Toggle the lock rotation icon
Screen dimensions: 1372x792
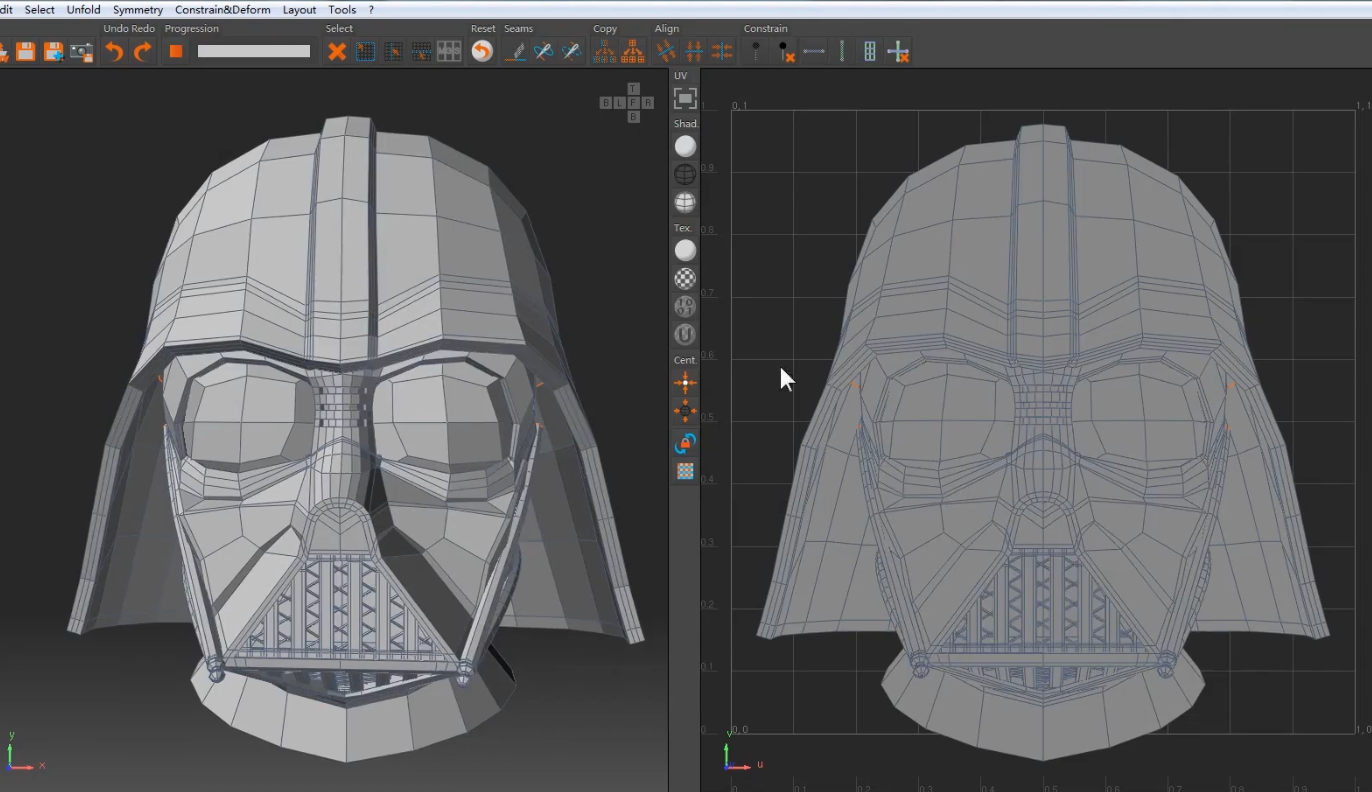pos(685,443)
